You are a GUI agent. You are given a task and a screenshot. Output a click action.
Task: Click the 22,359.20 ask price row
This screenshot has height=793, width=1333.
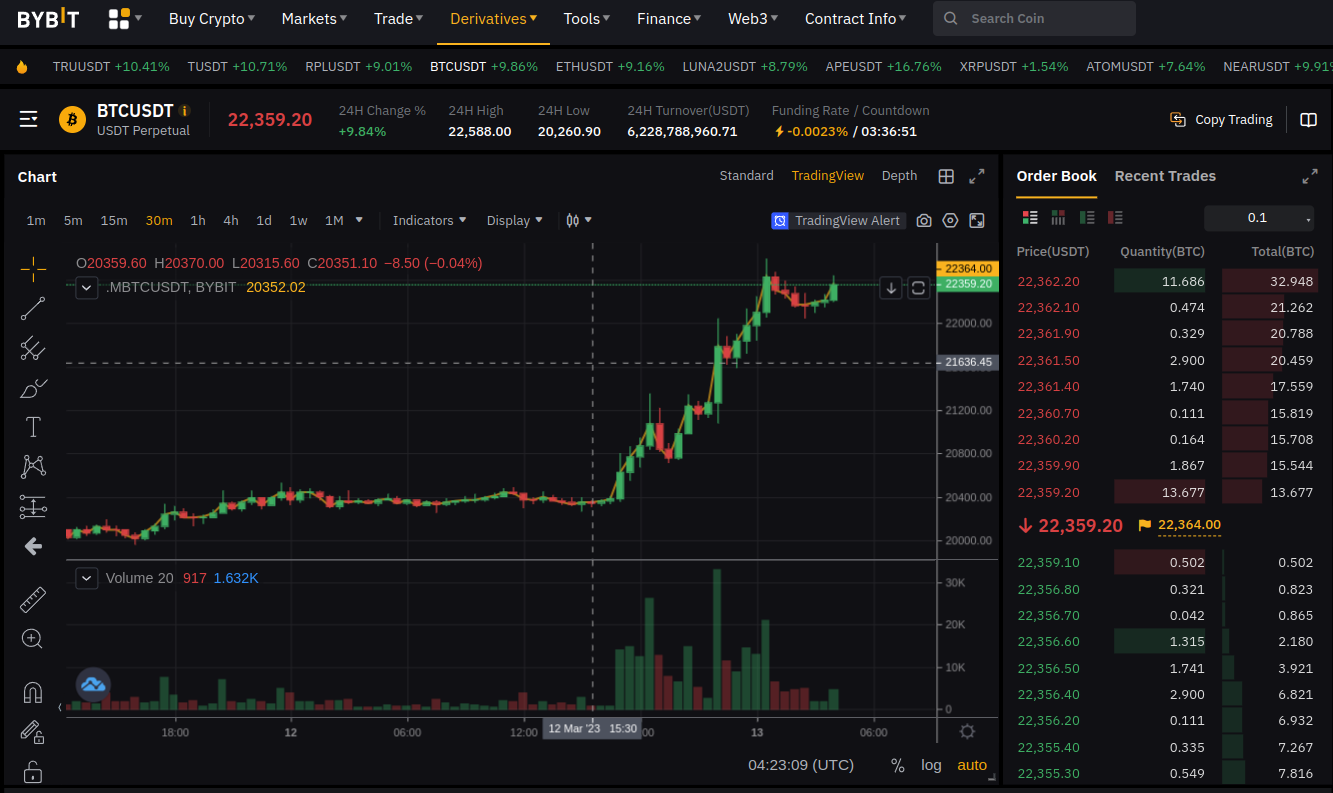point(1167,492)
